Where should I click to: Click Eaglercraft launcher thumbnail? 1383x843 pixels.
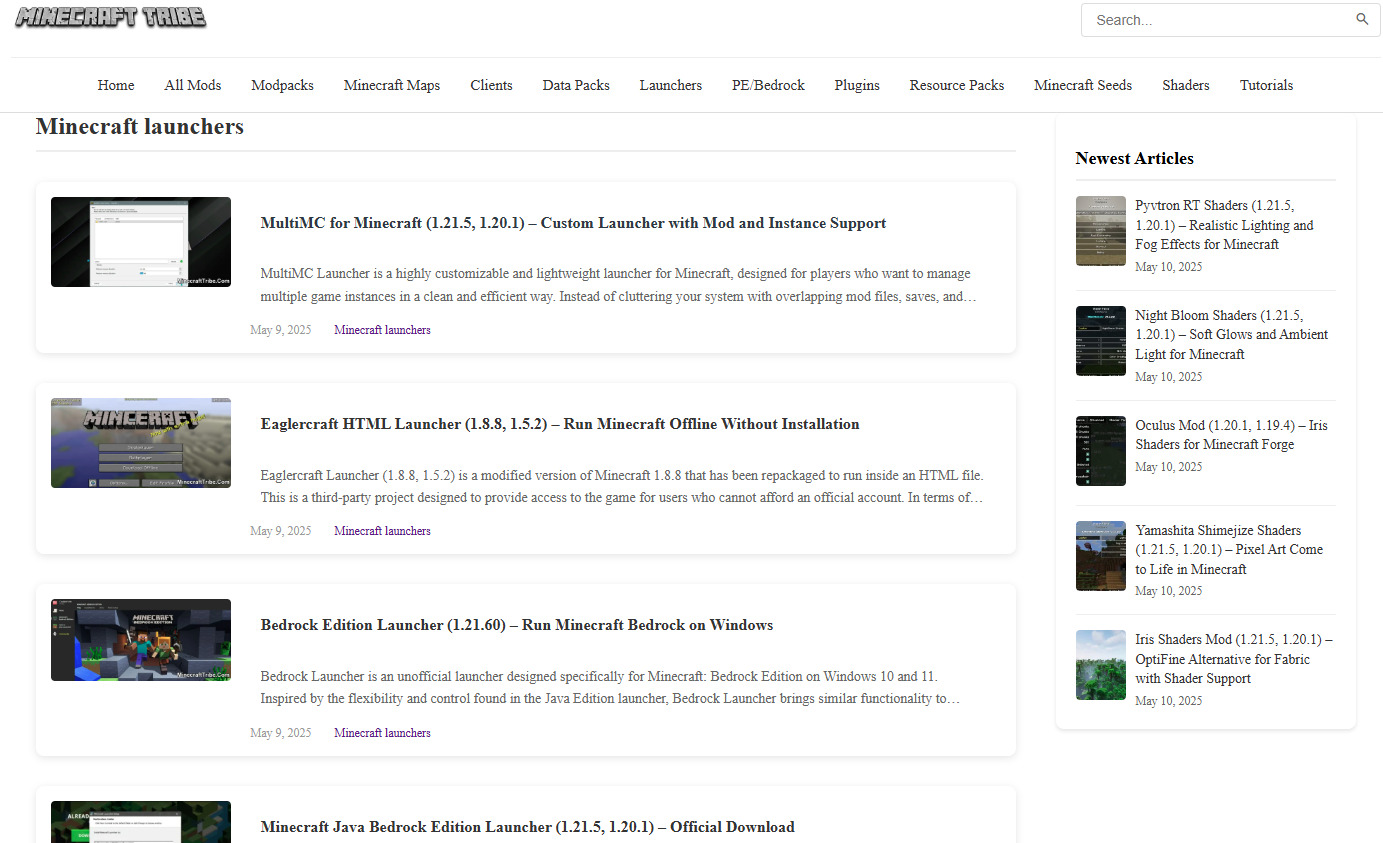(x=141, y=443)
